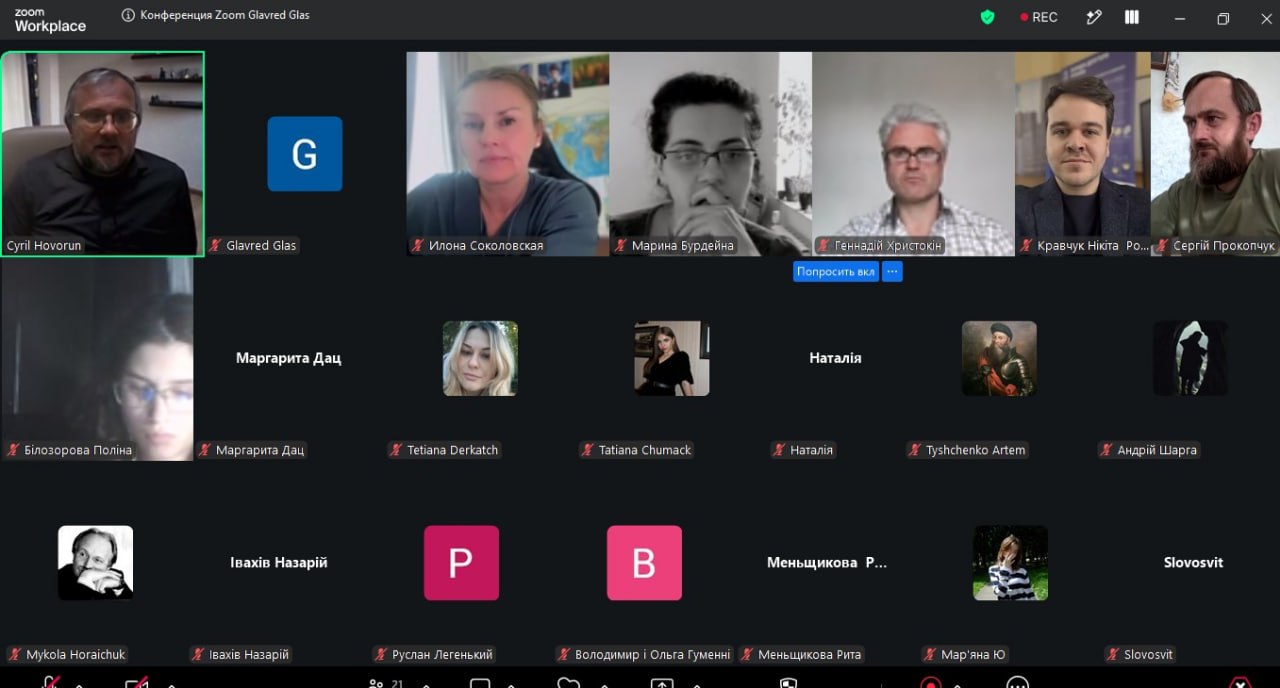Select Геннадій Христокін's video tile
The width and height of the screenshot is (1280, 688).
tap(914, 154)
